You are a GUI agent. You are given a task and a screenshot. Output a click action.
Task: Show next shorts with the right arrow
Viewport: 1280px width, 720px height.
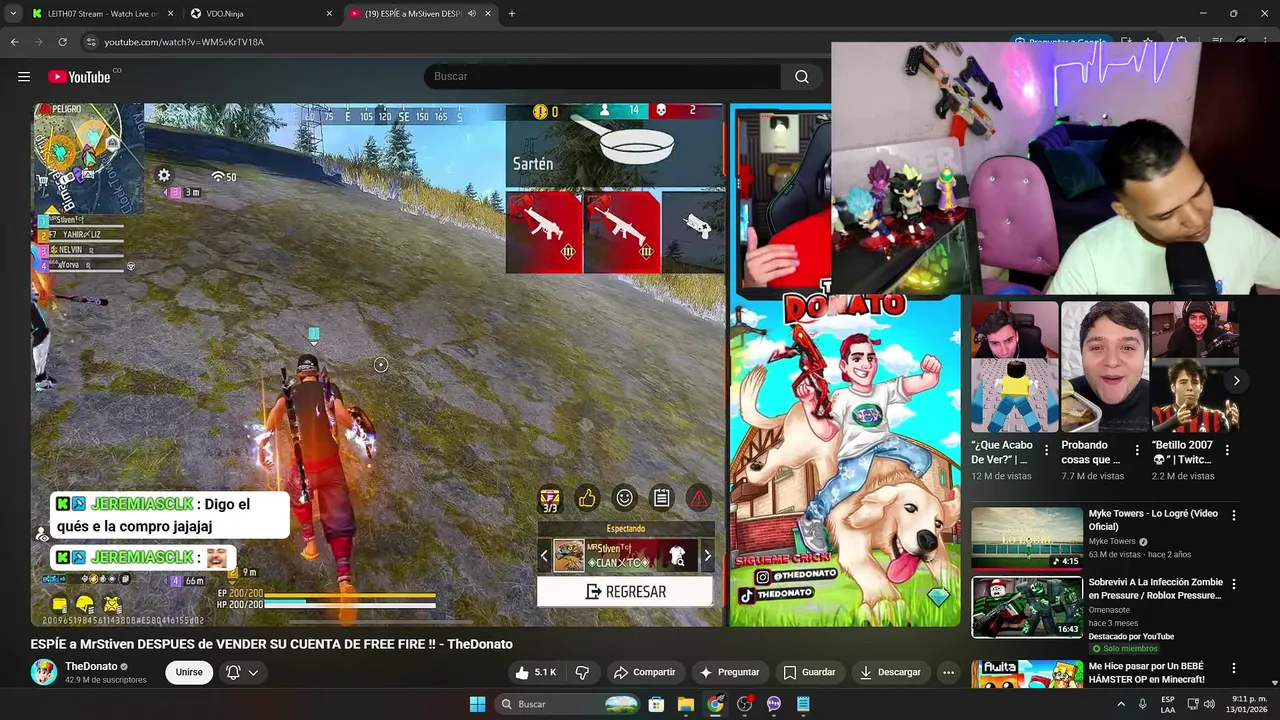click(1236, 381)
